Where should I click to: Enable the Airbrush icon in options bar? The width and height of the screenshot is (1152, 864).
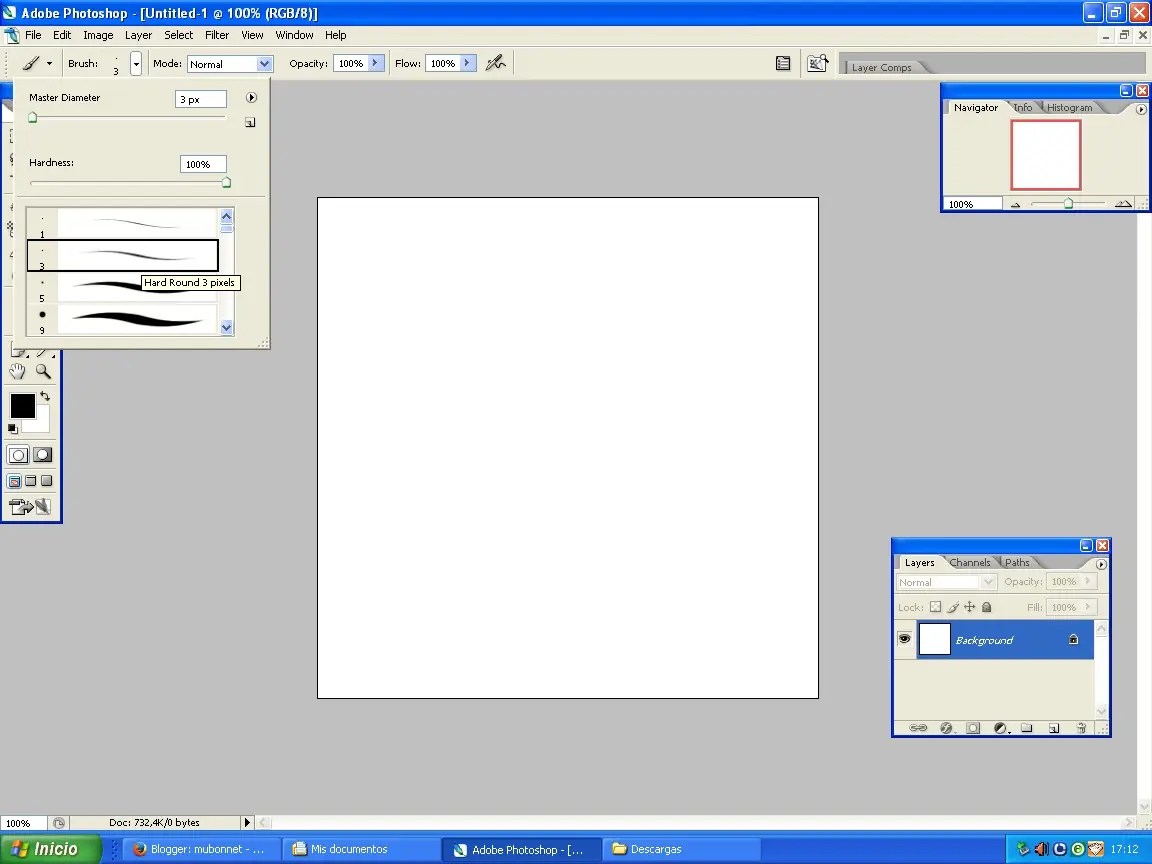(x=496, y=63)
